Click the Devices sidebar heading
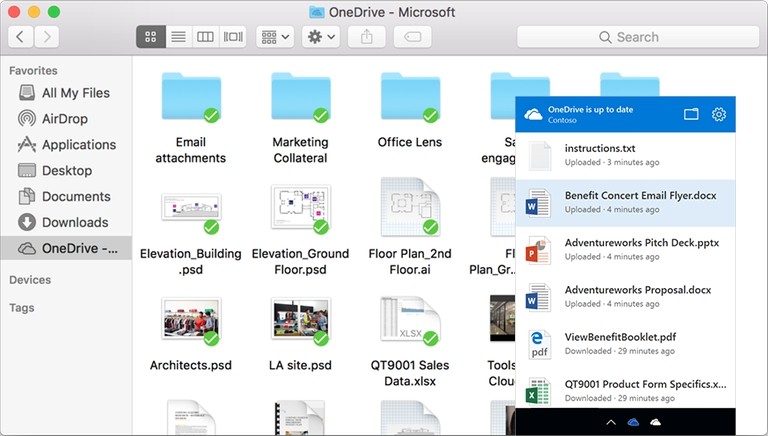 [30, 280]
